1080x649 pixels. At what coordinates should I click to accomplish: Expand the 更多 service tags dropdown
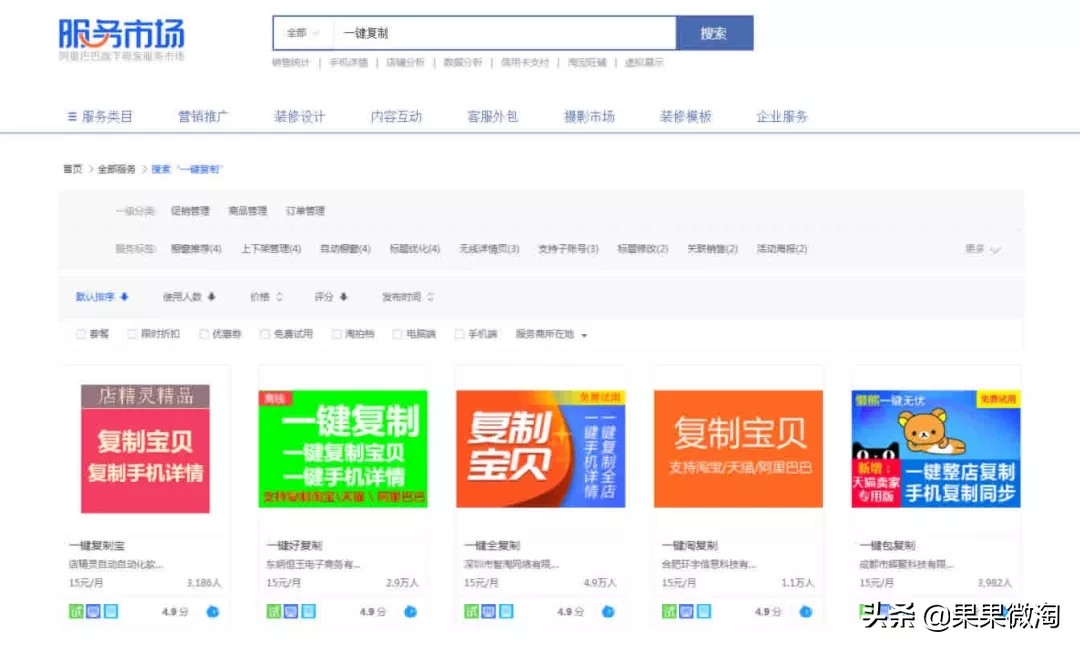980,248
